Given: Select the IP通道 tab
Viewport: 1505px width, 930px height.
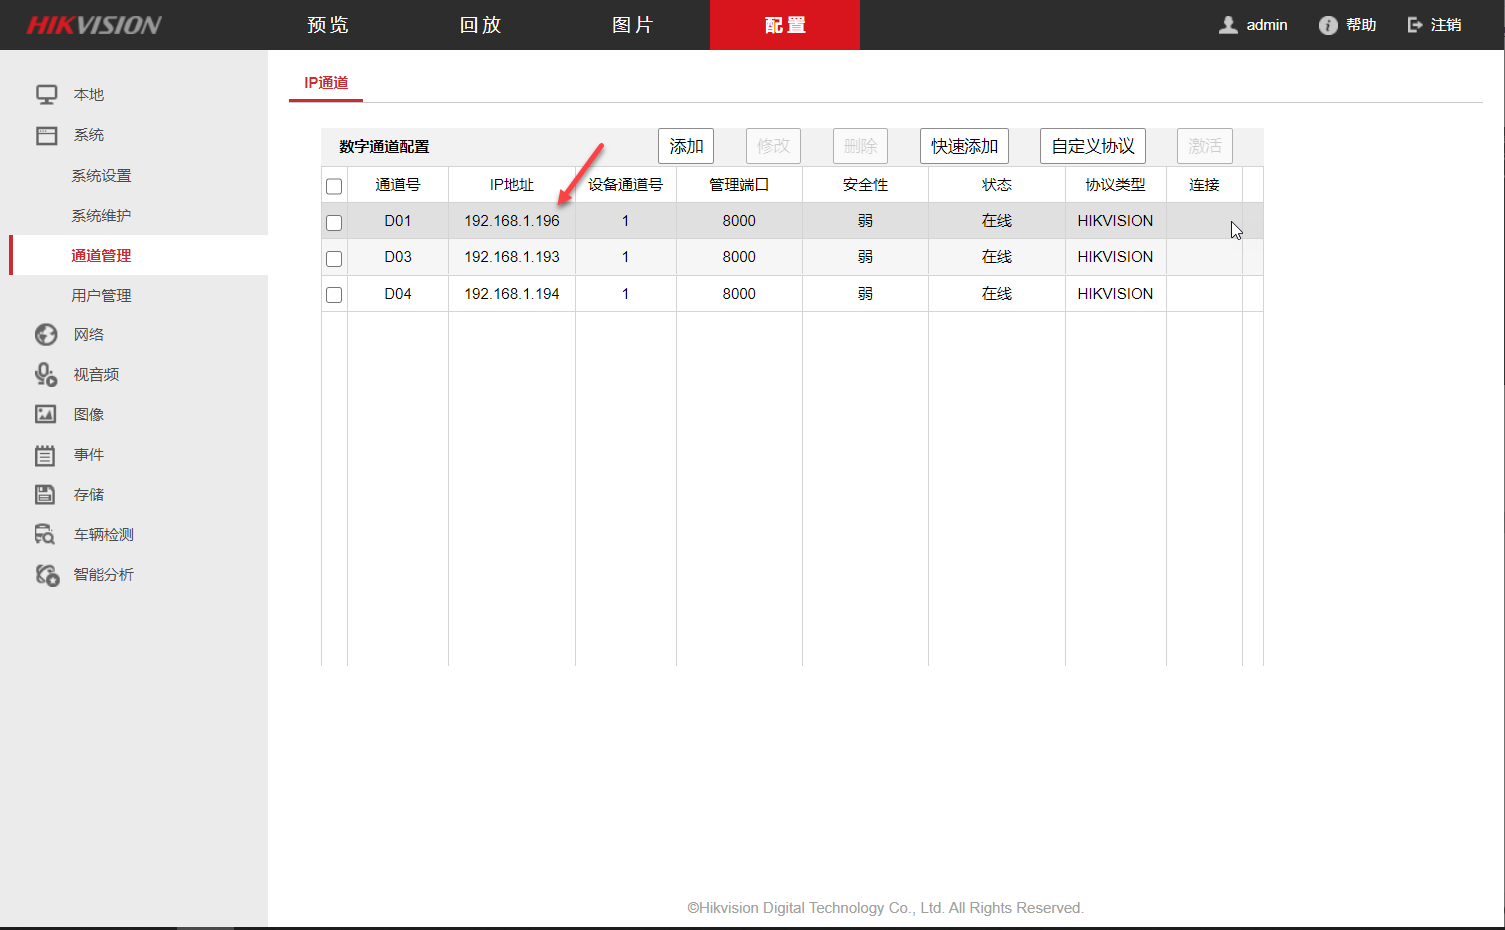Looking at the screenshot, I should [x=326, y=83].
